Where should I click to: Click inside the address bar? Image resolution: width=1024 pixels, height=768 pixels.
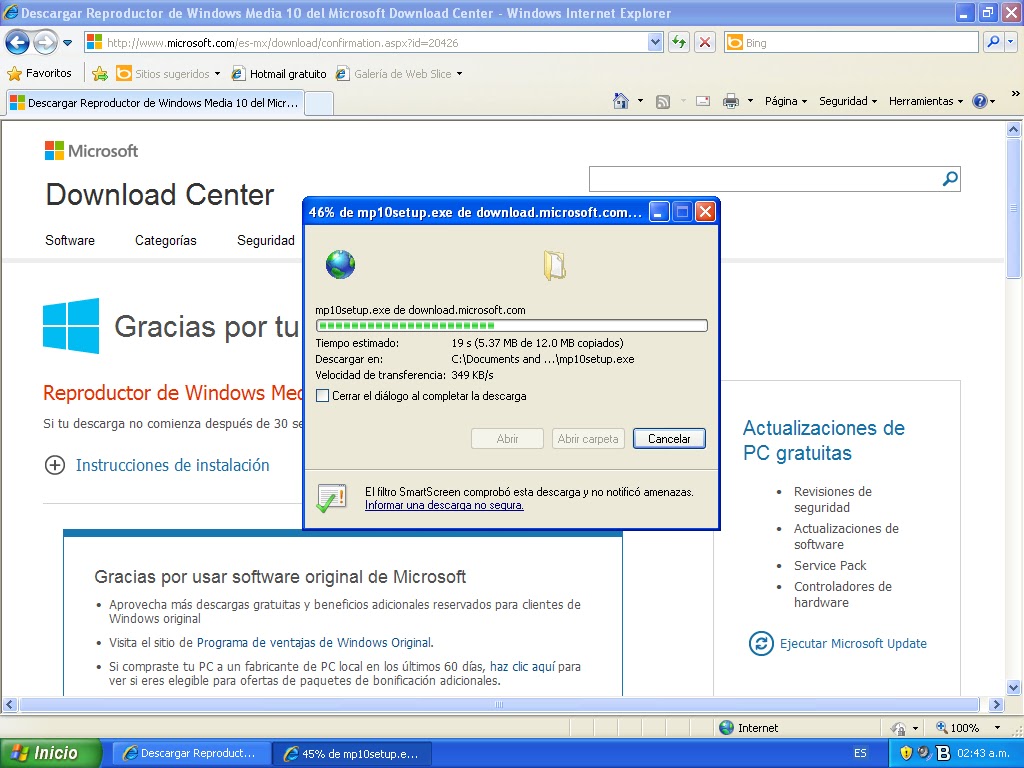(x=350, y=42)
